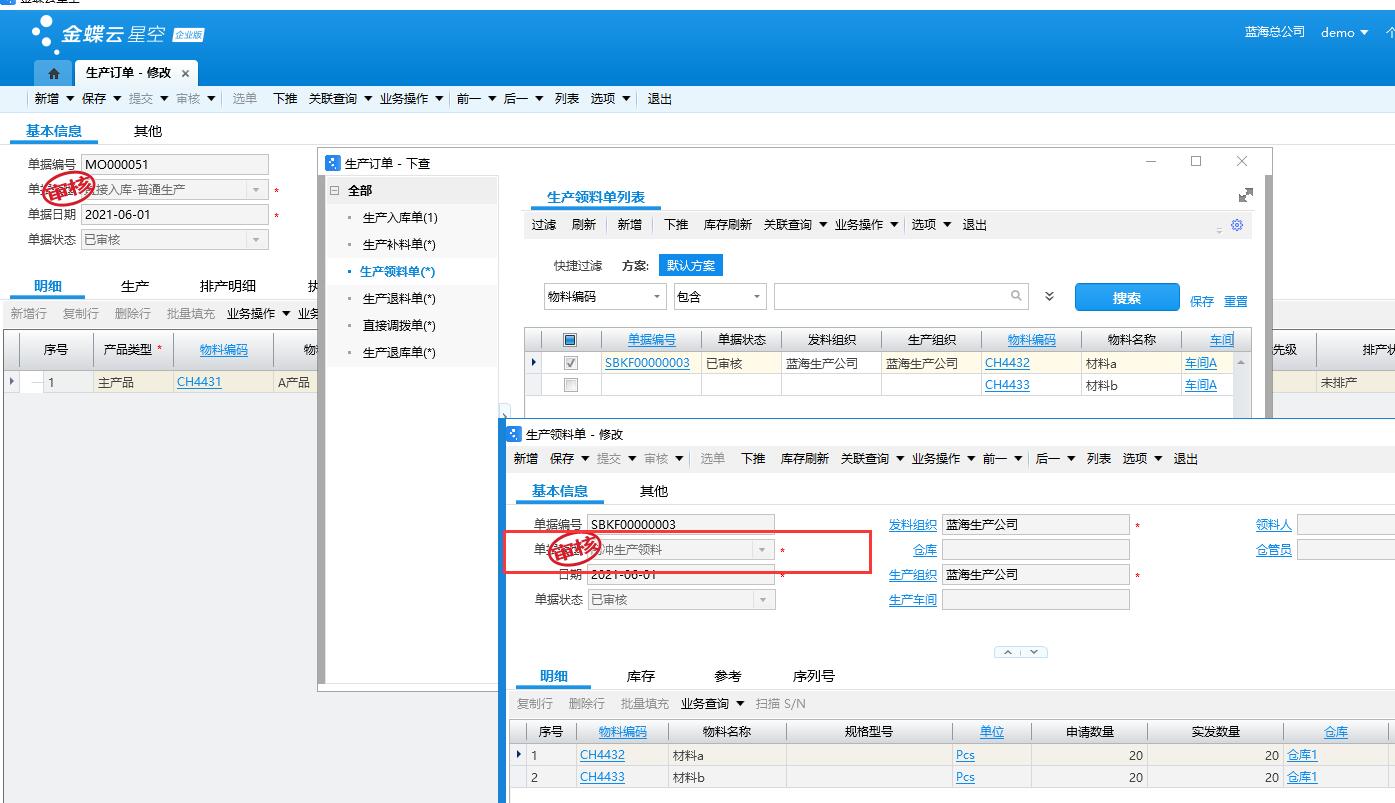Collapse the 全部 tree node
Screen dimensions: 1395x803
334,190
